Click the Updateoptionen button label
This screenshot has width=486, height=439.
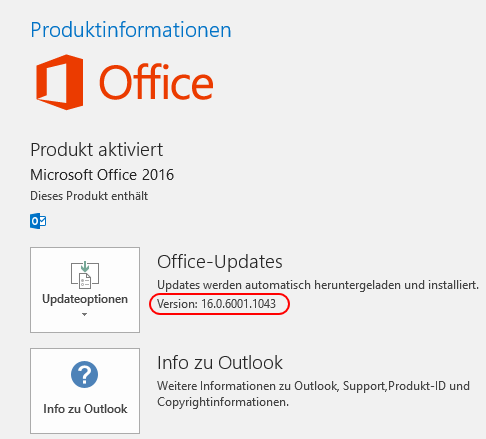(x=85, y=299)
